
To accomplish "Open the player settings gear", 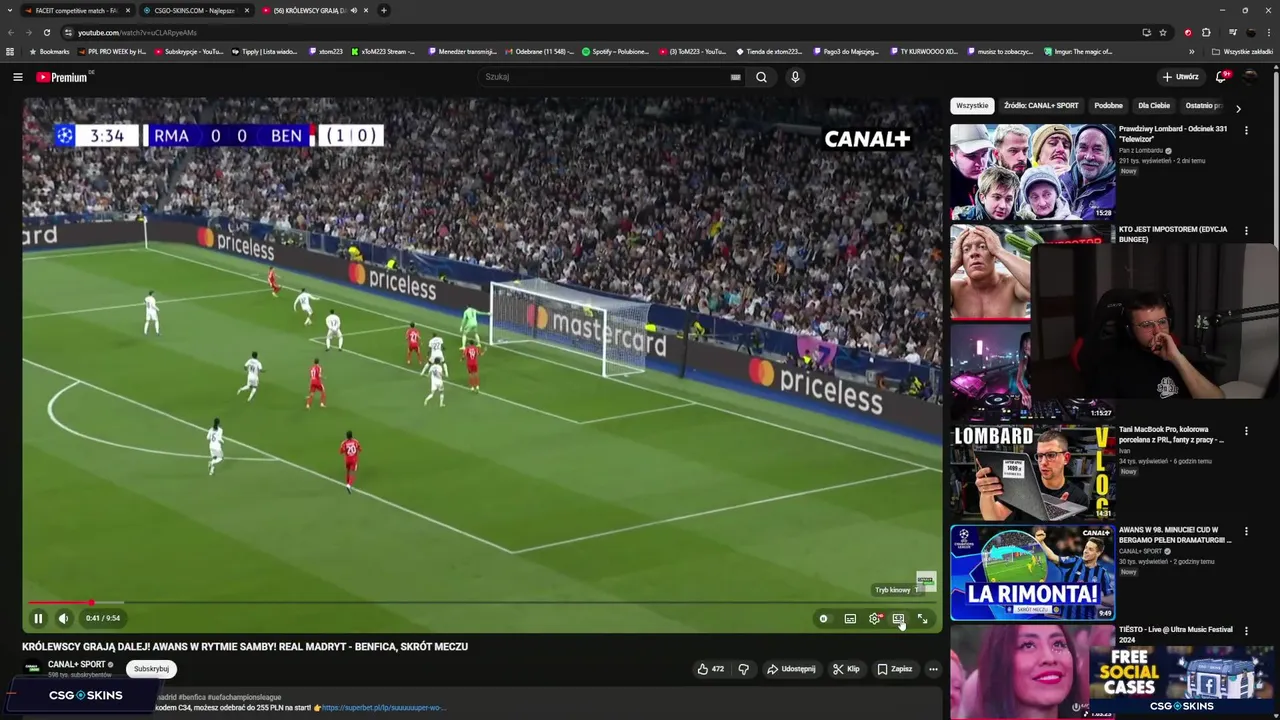I will tap(875, 619).
